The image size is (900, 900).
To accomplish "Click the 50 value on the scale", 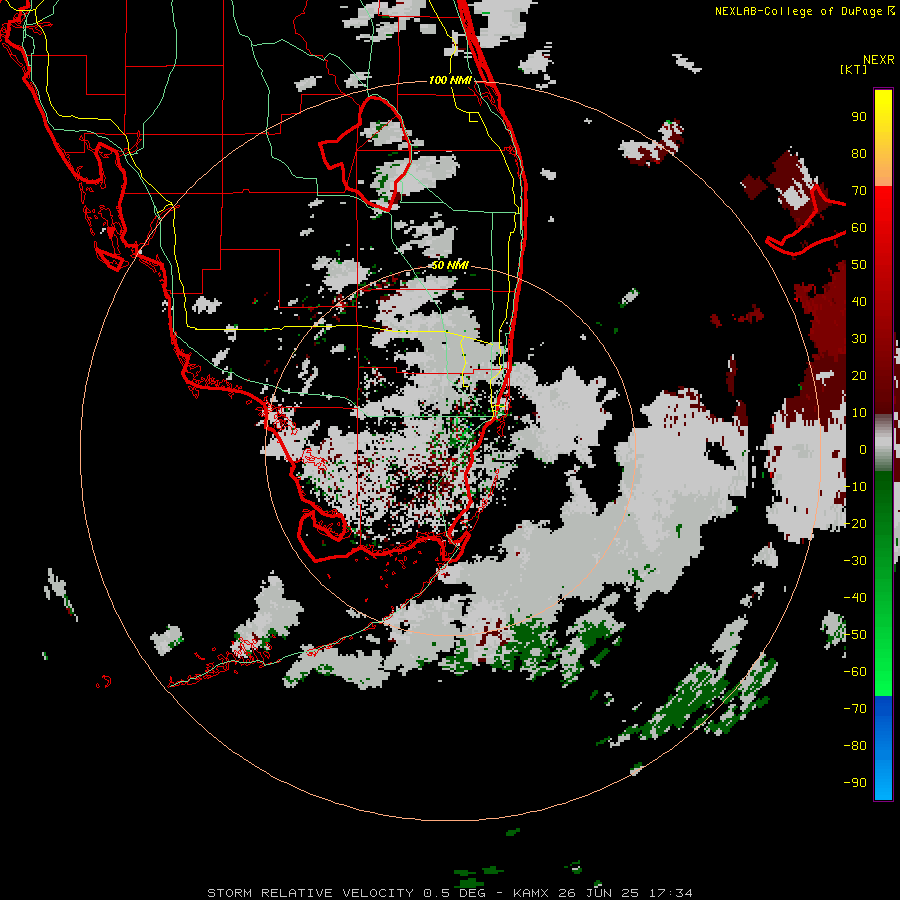I will pos(859,265).
